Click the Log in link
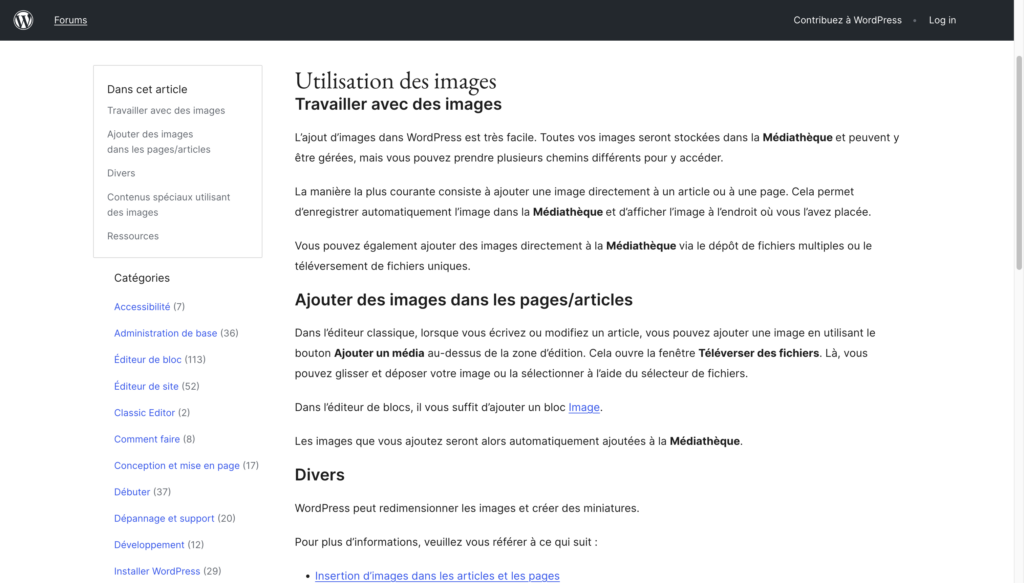 pyautogui.click(x=942, y=20)
